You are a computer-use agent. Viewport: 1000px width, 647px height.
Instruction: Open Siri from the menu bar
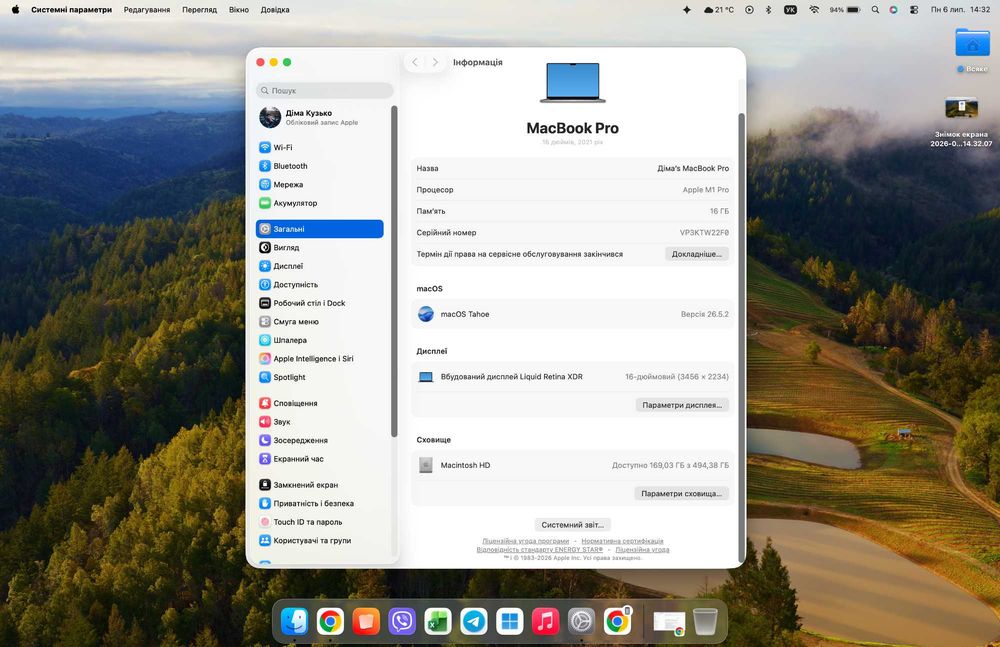pyautogui.click(x=893, y=10)
